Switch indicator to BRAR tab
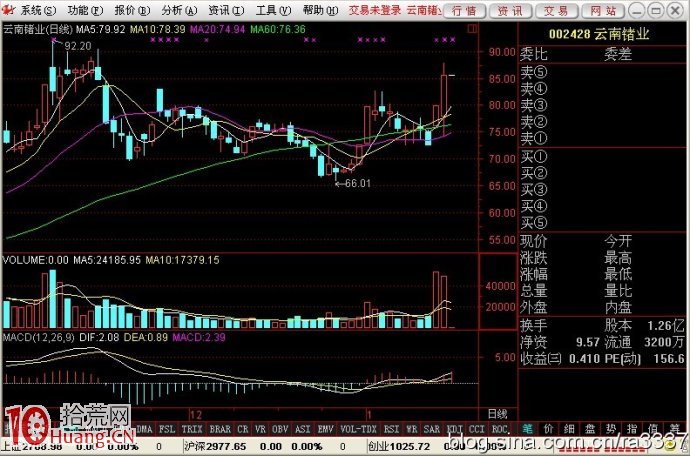690x456 pixels. [220, 429]
